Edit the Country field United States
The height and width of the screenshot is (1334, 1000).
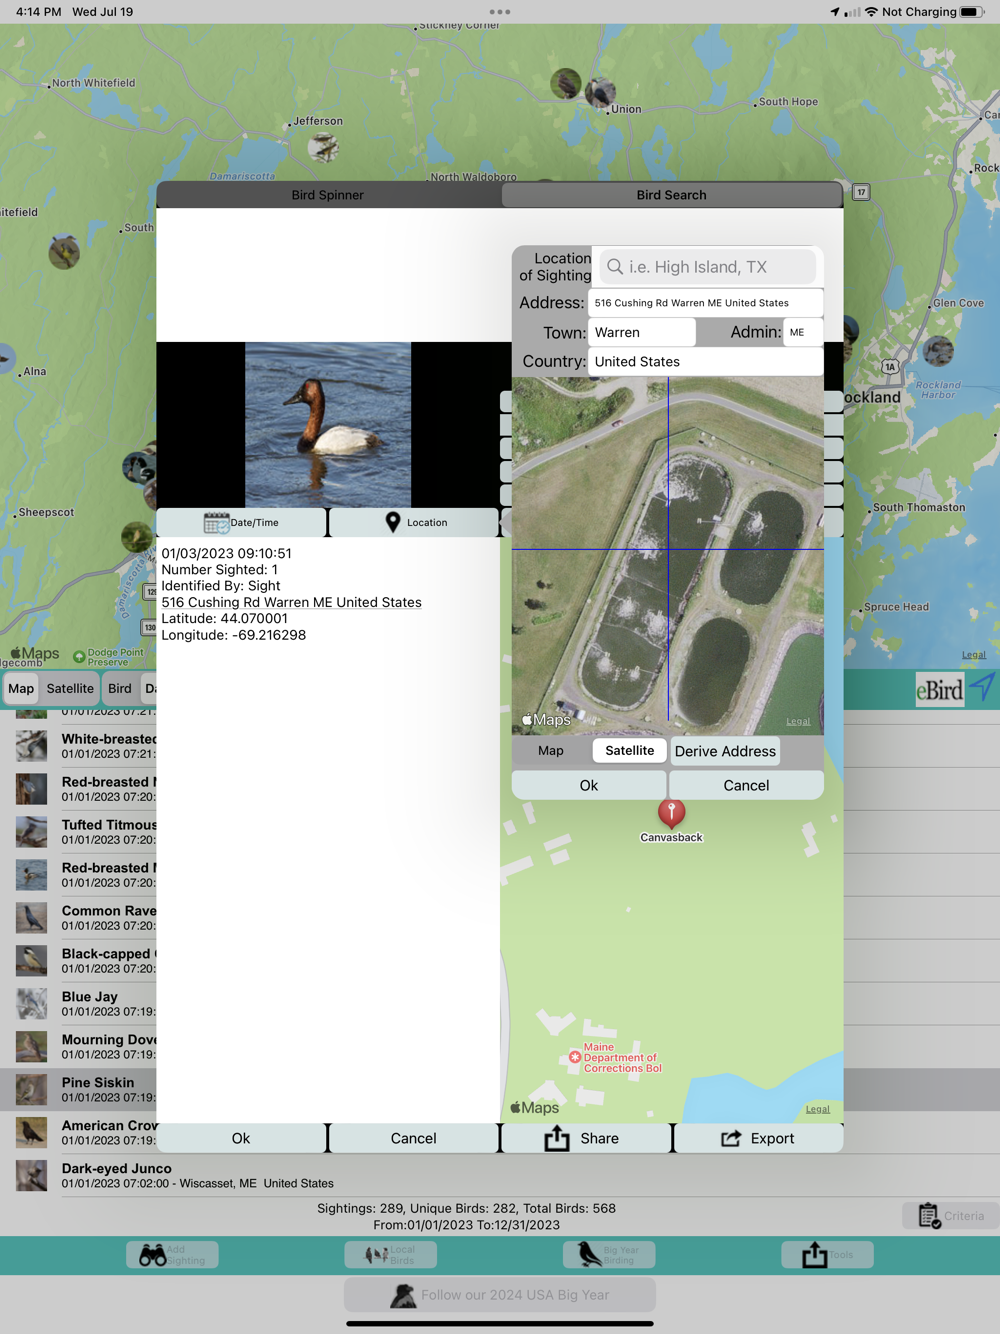(706, 362)
